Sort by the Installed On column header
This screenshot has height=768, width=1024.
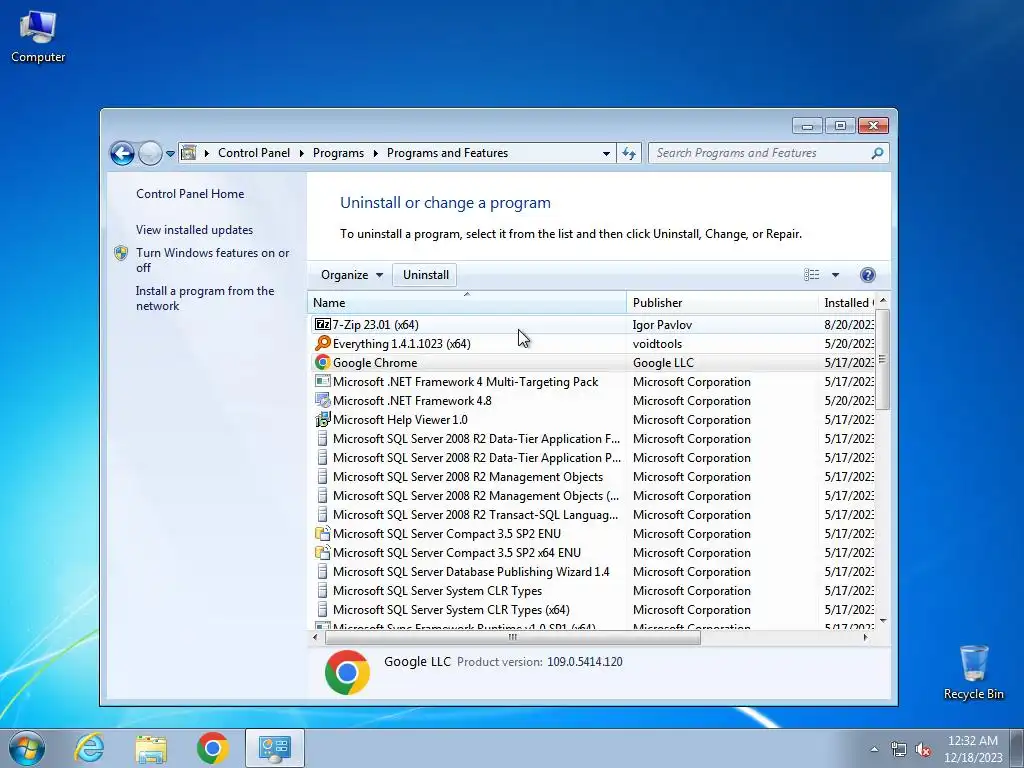847,302
